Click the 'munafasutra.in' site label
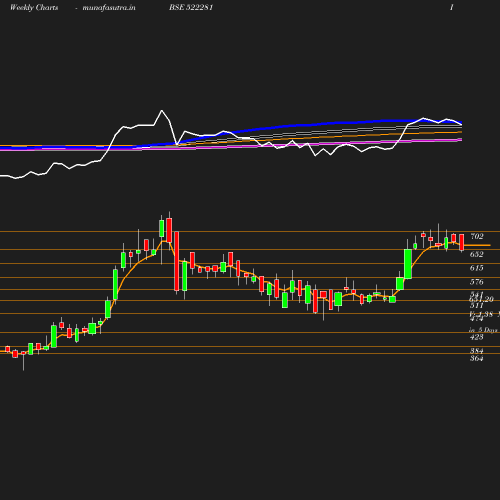 (109, 8)
